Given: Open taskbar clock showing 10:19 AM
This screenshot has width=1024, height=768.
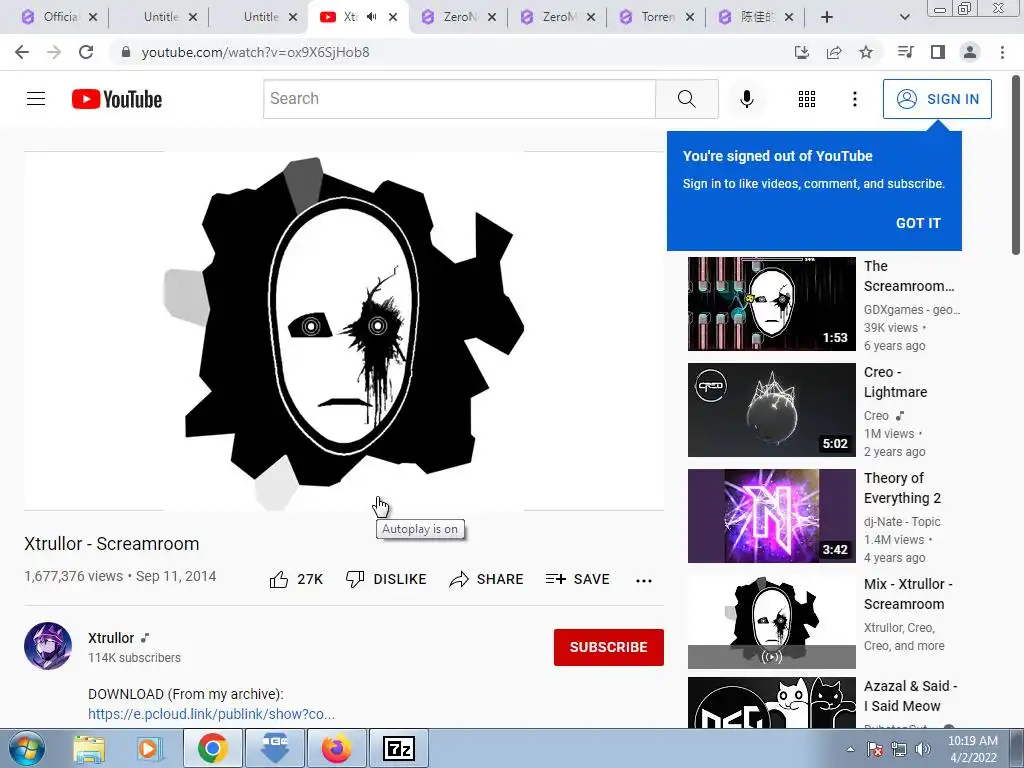Looking at the screenshot, I should pos(972,749).
